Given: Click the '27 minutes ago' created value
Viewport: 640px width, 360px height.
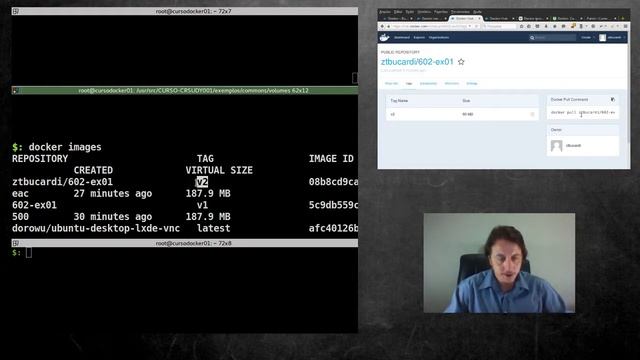Looking at the screenshot, I should 113,193.
